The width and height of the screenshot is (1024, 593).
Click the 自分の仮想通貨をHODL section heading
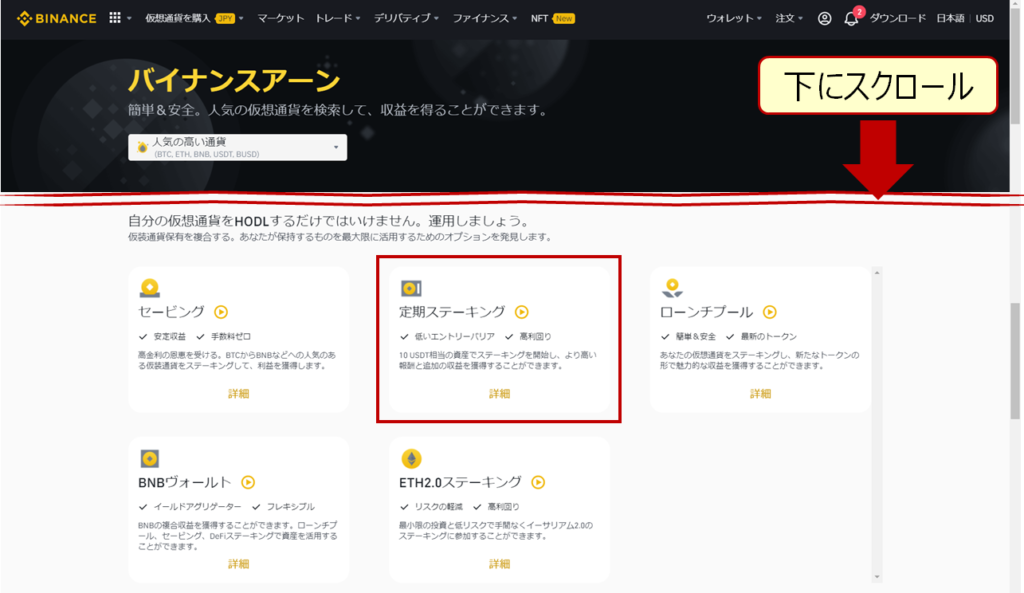pos(328,221)
